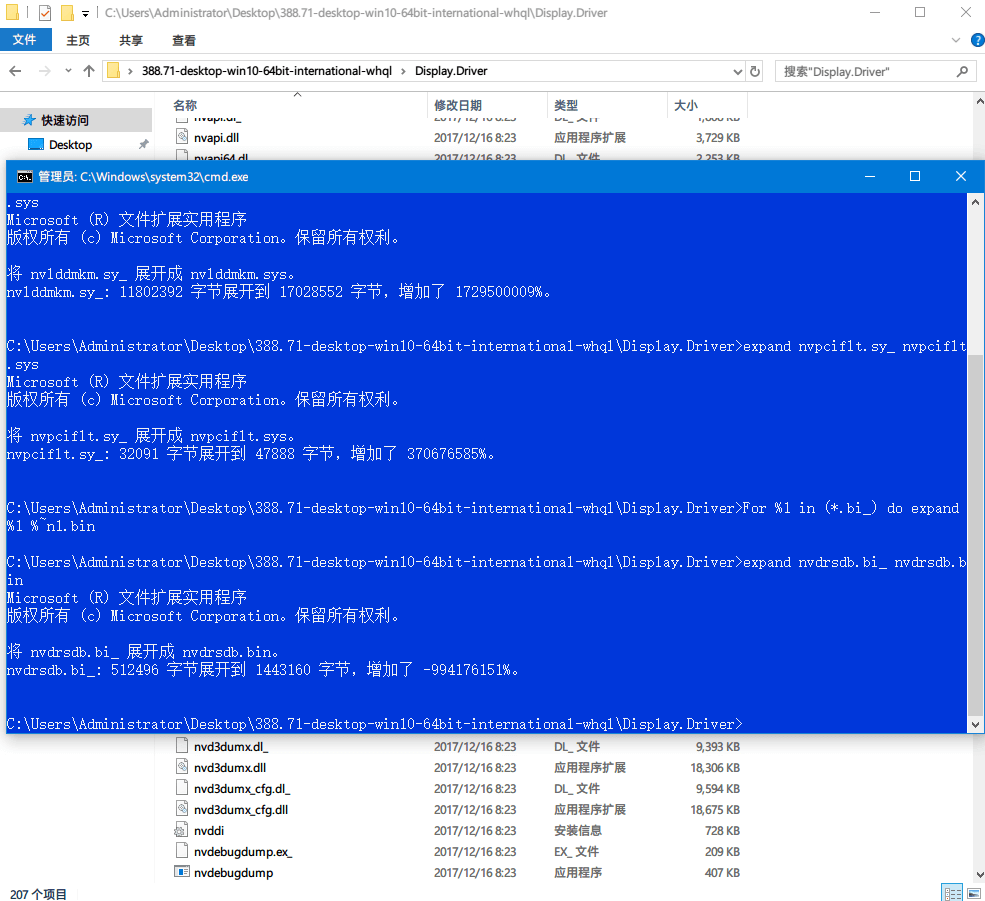Go back with the left arrow button
Image resolution: width=985 pixels, height=901 pixels.
(x=16, y=71)
